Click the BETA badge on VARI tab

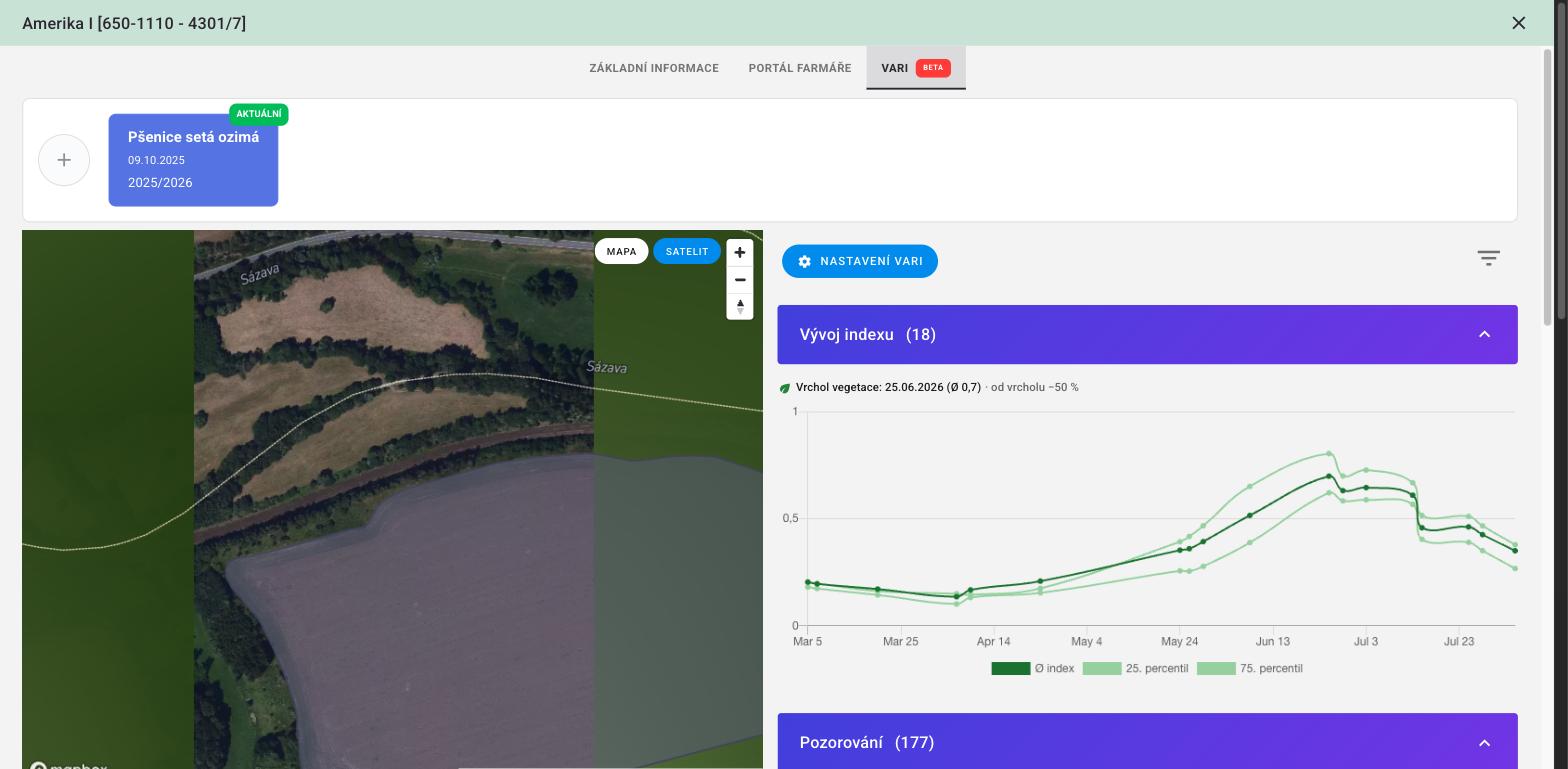(x=933, y=68)
